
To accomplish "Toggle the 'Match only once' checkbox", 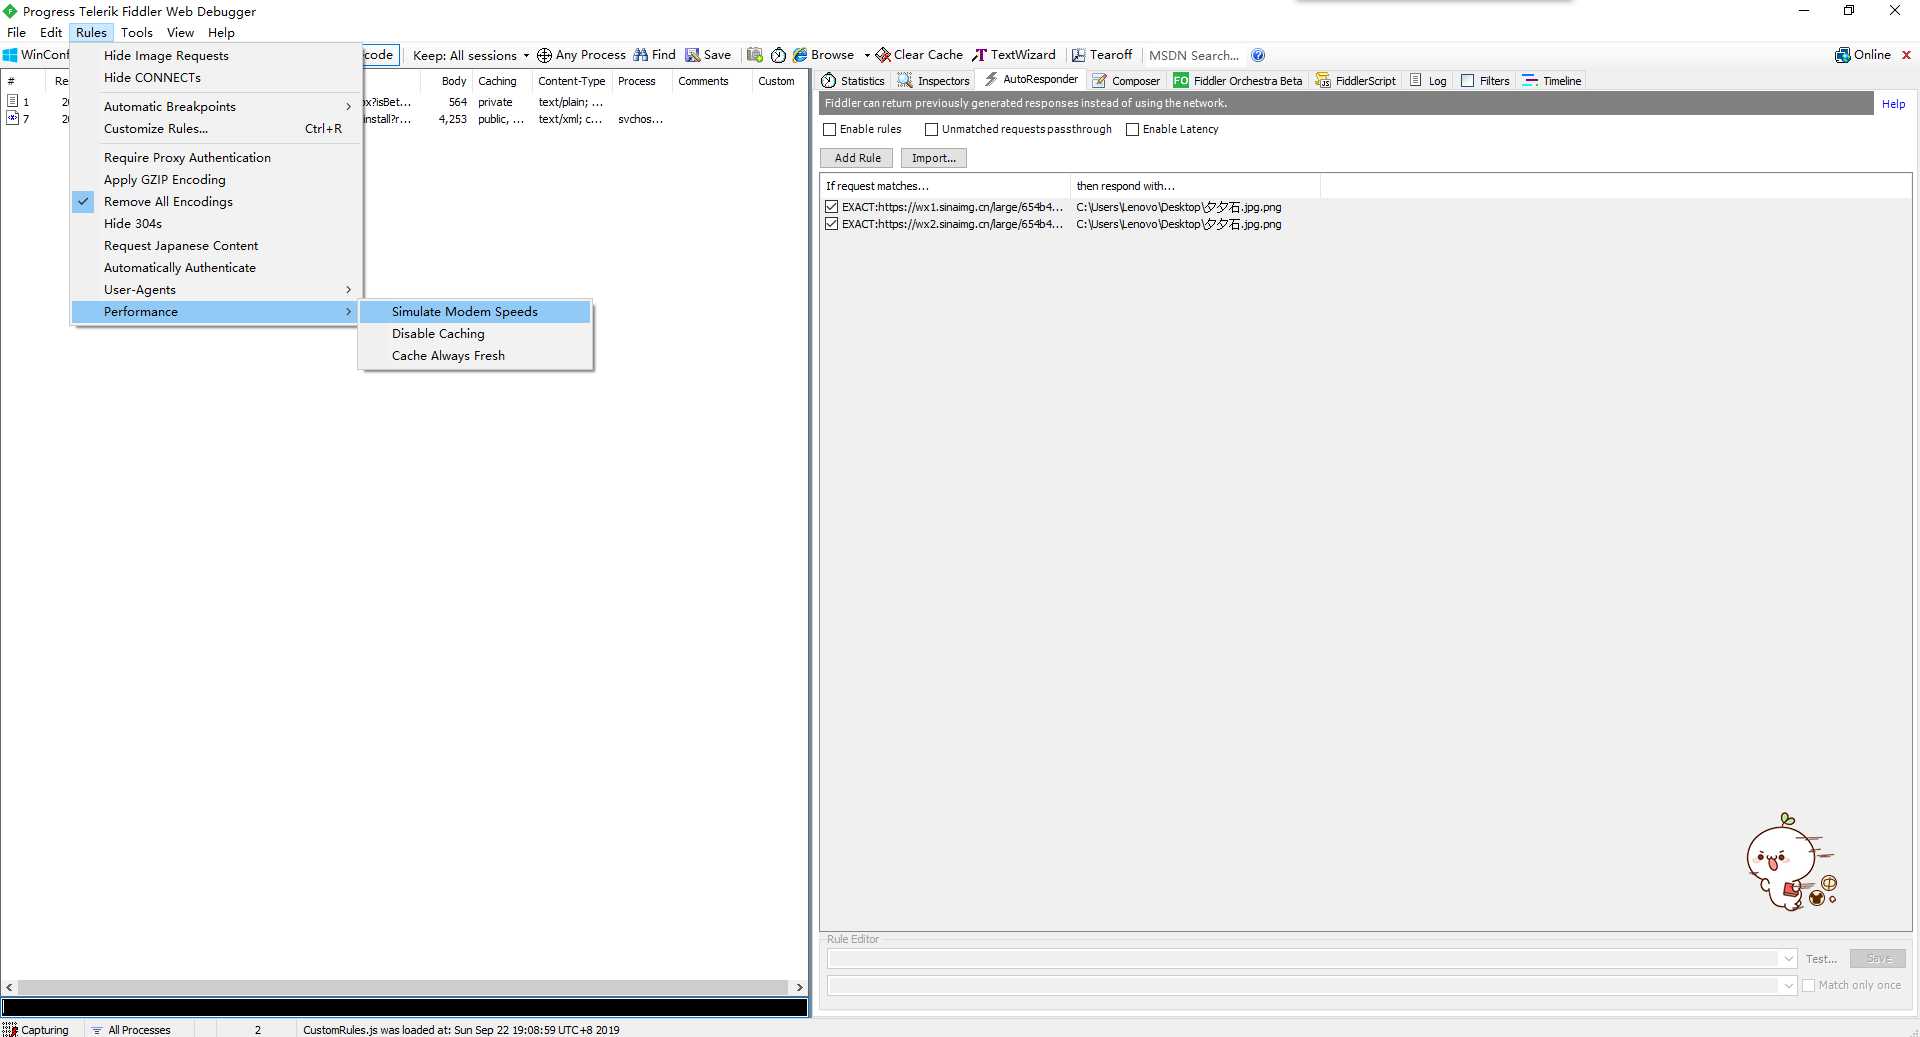I will pyautogui.click(x=1808, y=985).
